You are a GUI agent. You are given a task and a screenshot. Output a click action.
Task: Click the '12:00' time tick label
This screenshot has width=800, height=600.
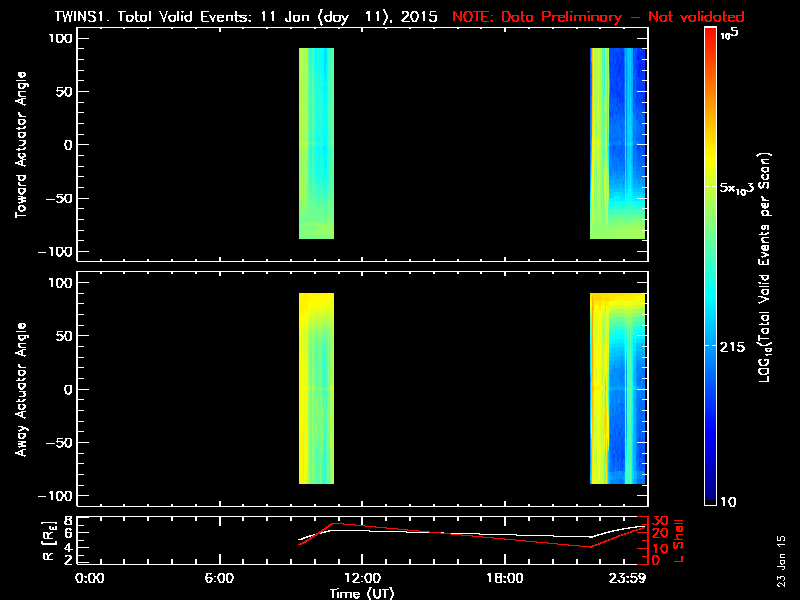[362, 578]
